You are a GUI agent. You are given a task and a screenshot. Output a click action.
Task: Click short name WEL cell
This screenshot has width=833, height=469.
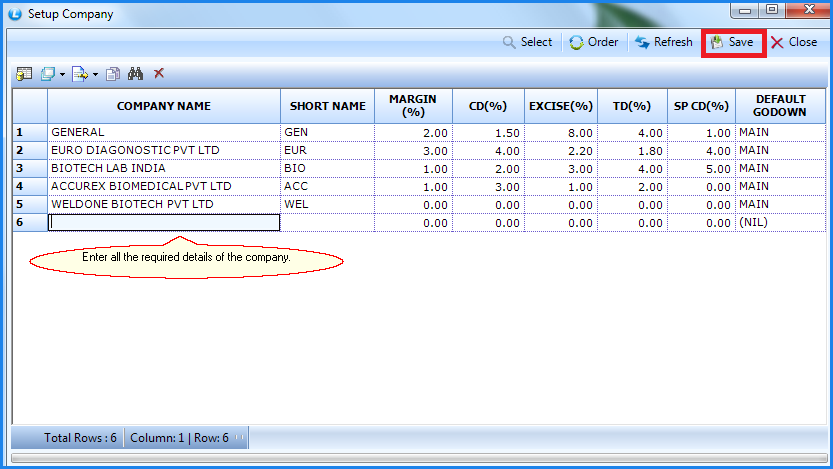[327, 204]
